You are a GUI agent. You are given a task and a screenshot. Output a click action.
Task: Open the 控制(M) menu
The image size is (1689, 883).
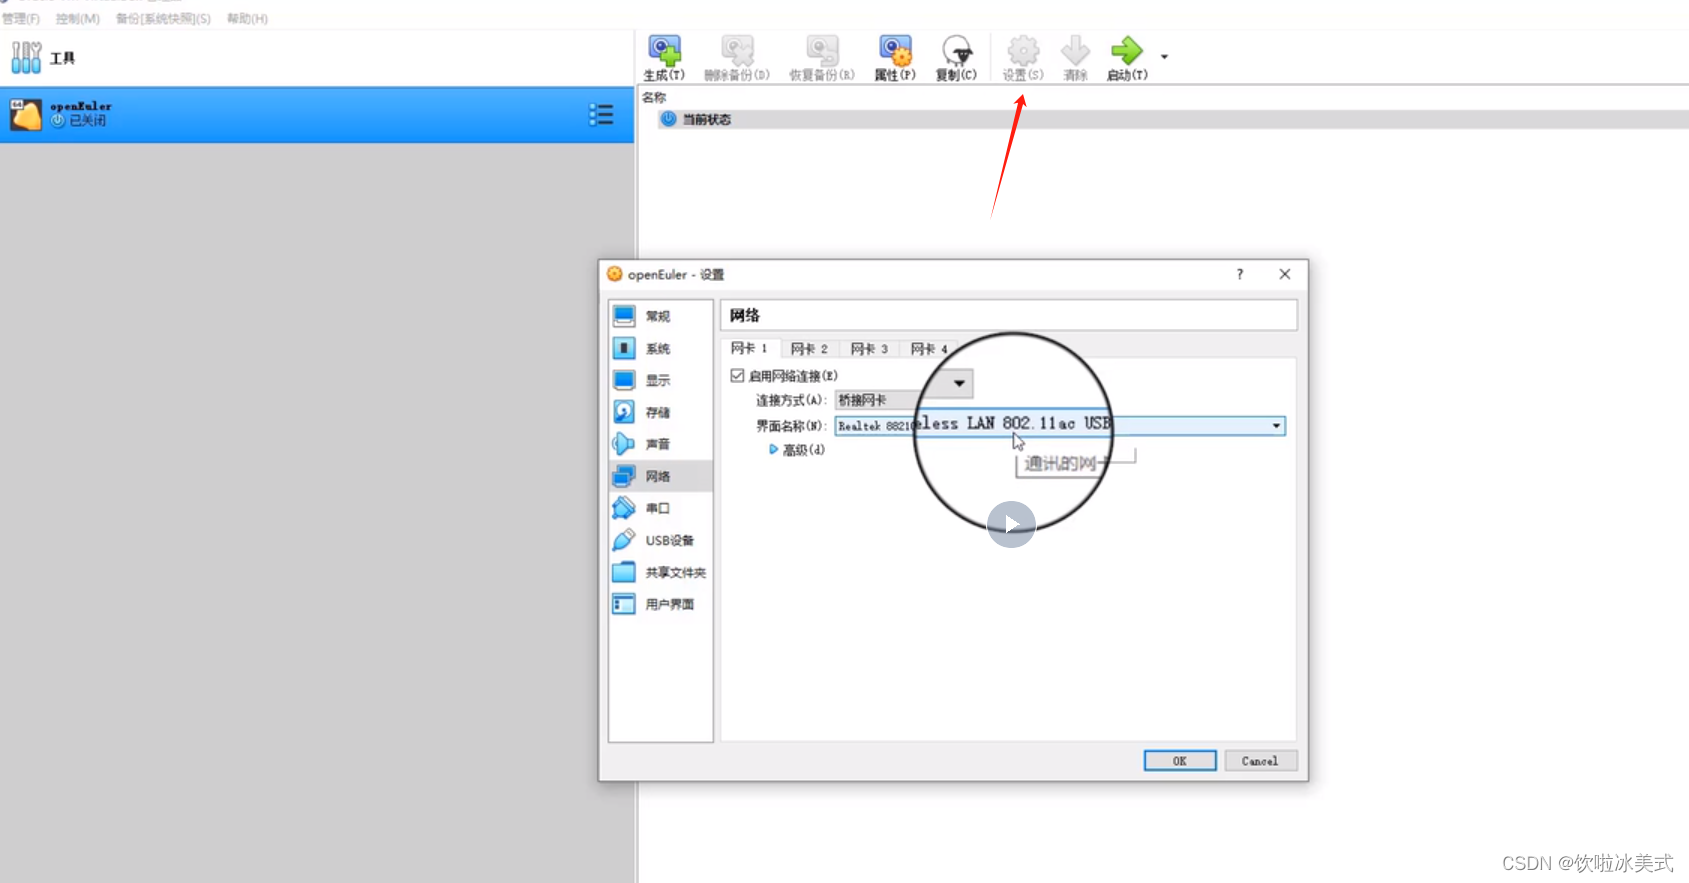[x=78, y=18]
